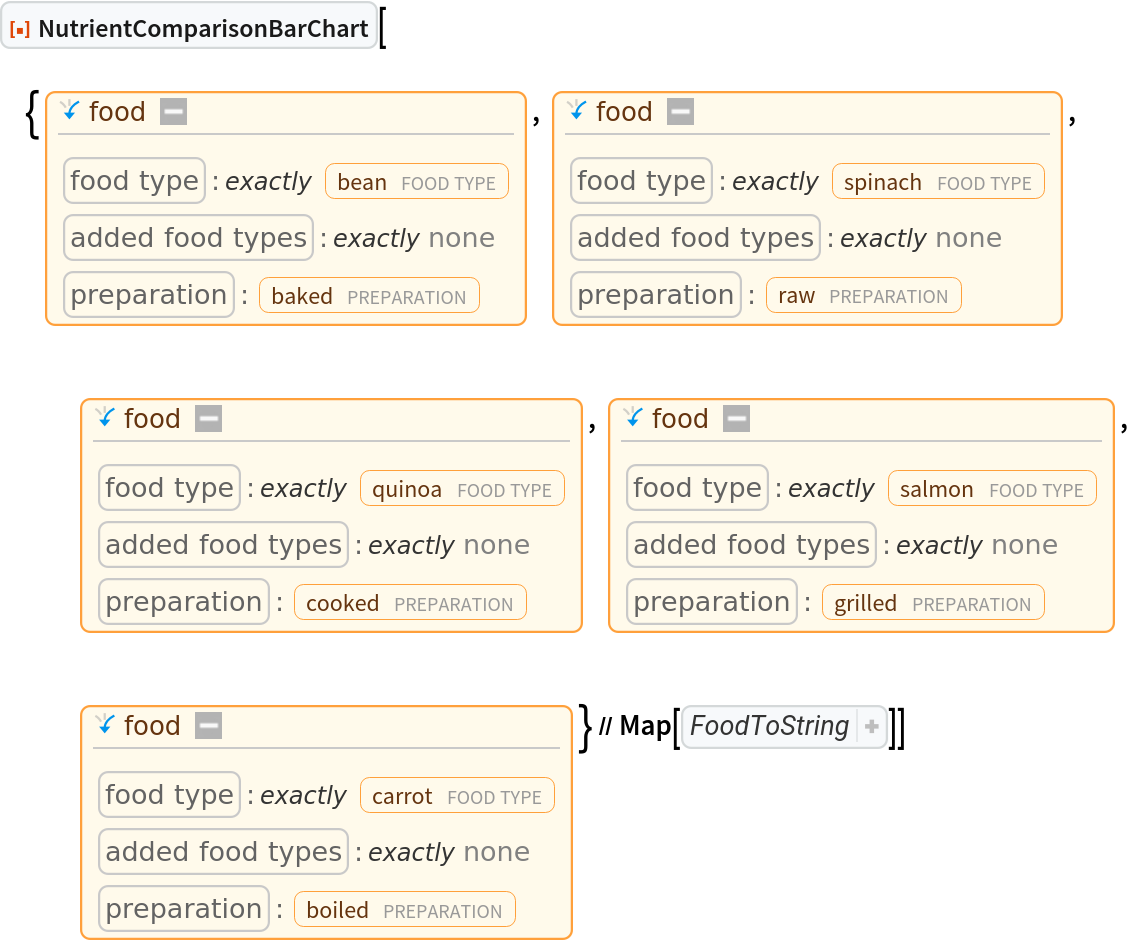Image resolution: width=1130 pixels, height=946 pixels.
Task: Click the blue food entity icon in the bean block
Action: click(x=69, y=111)
